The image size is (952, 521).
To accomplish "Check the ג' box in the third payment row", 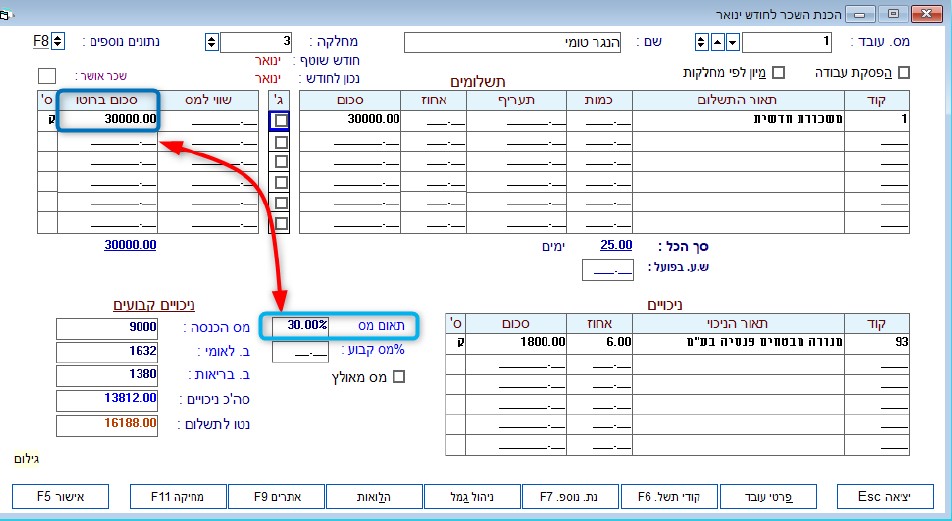I will pyautogui.click(x=280, y=162).
